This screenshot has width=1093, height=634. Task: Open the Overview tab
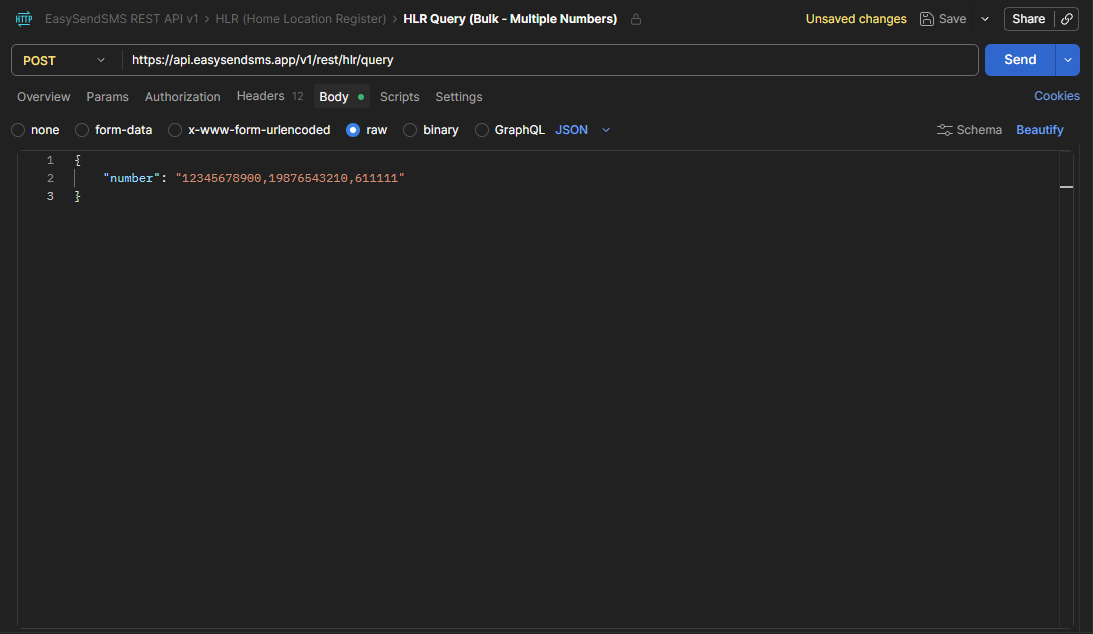43,97
